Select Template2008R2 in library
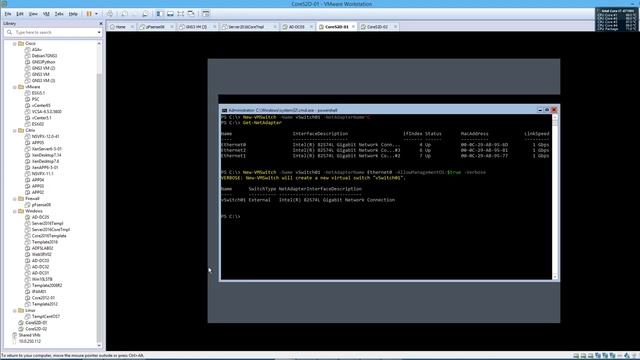Screen dimensions: 640x360 tap(47, 285)
